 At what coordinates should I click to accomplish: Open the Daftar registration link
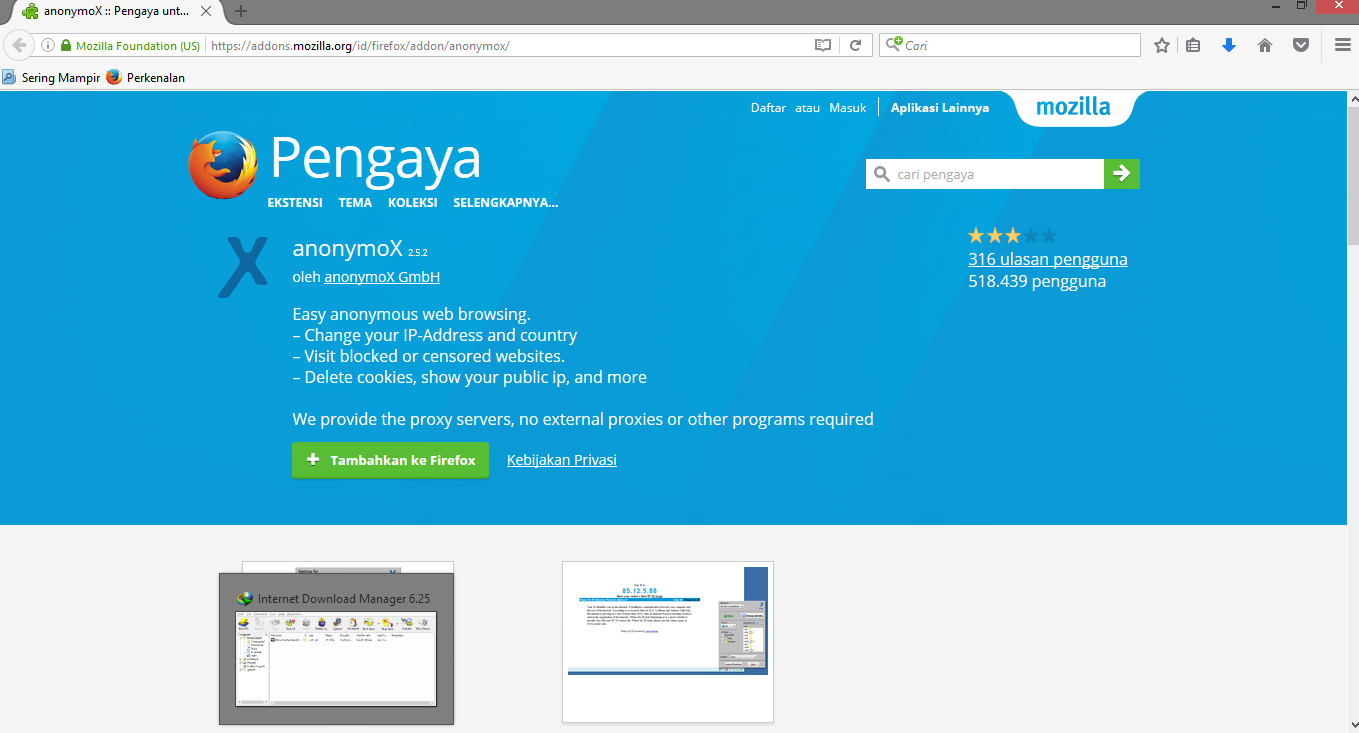coord(768,108)
